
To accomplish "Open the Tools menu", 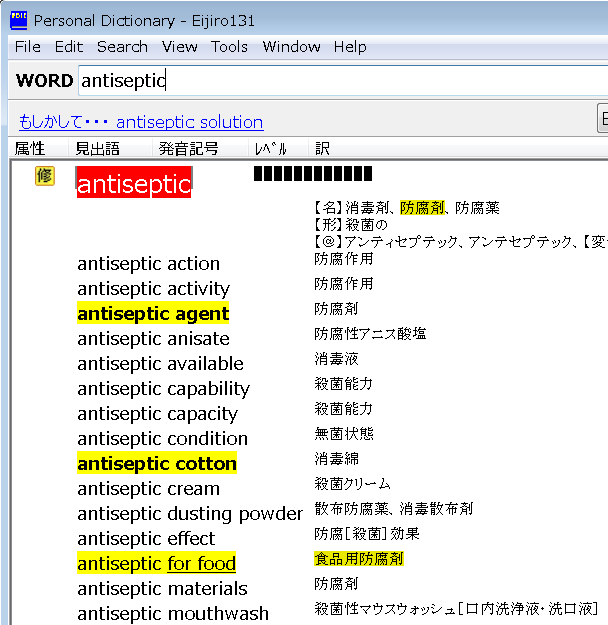I will tap(229, 47).
